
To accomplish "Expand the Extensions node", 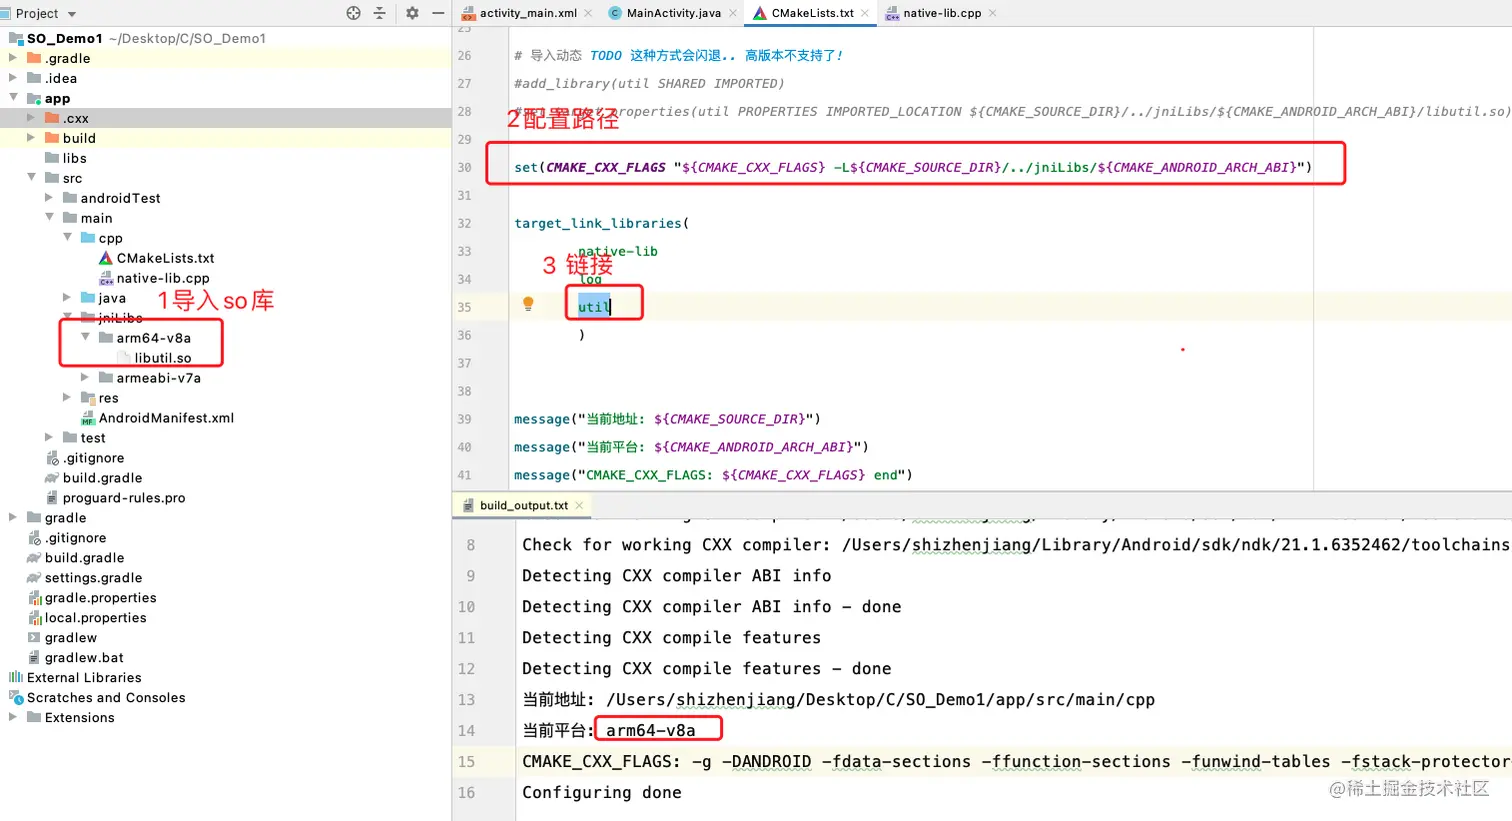I will pos(13,718).
